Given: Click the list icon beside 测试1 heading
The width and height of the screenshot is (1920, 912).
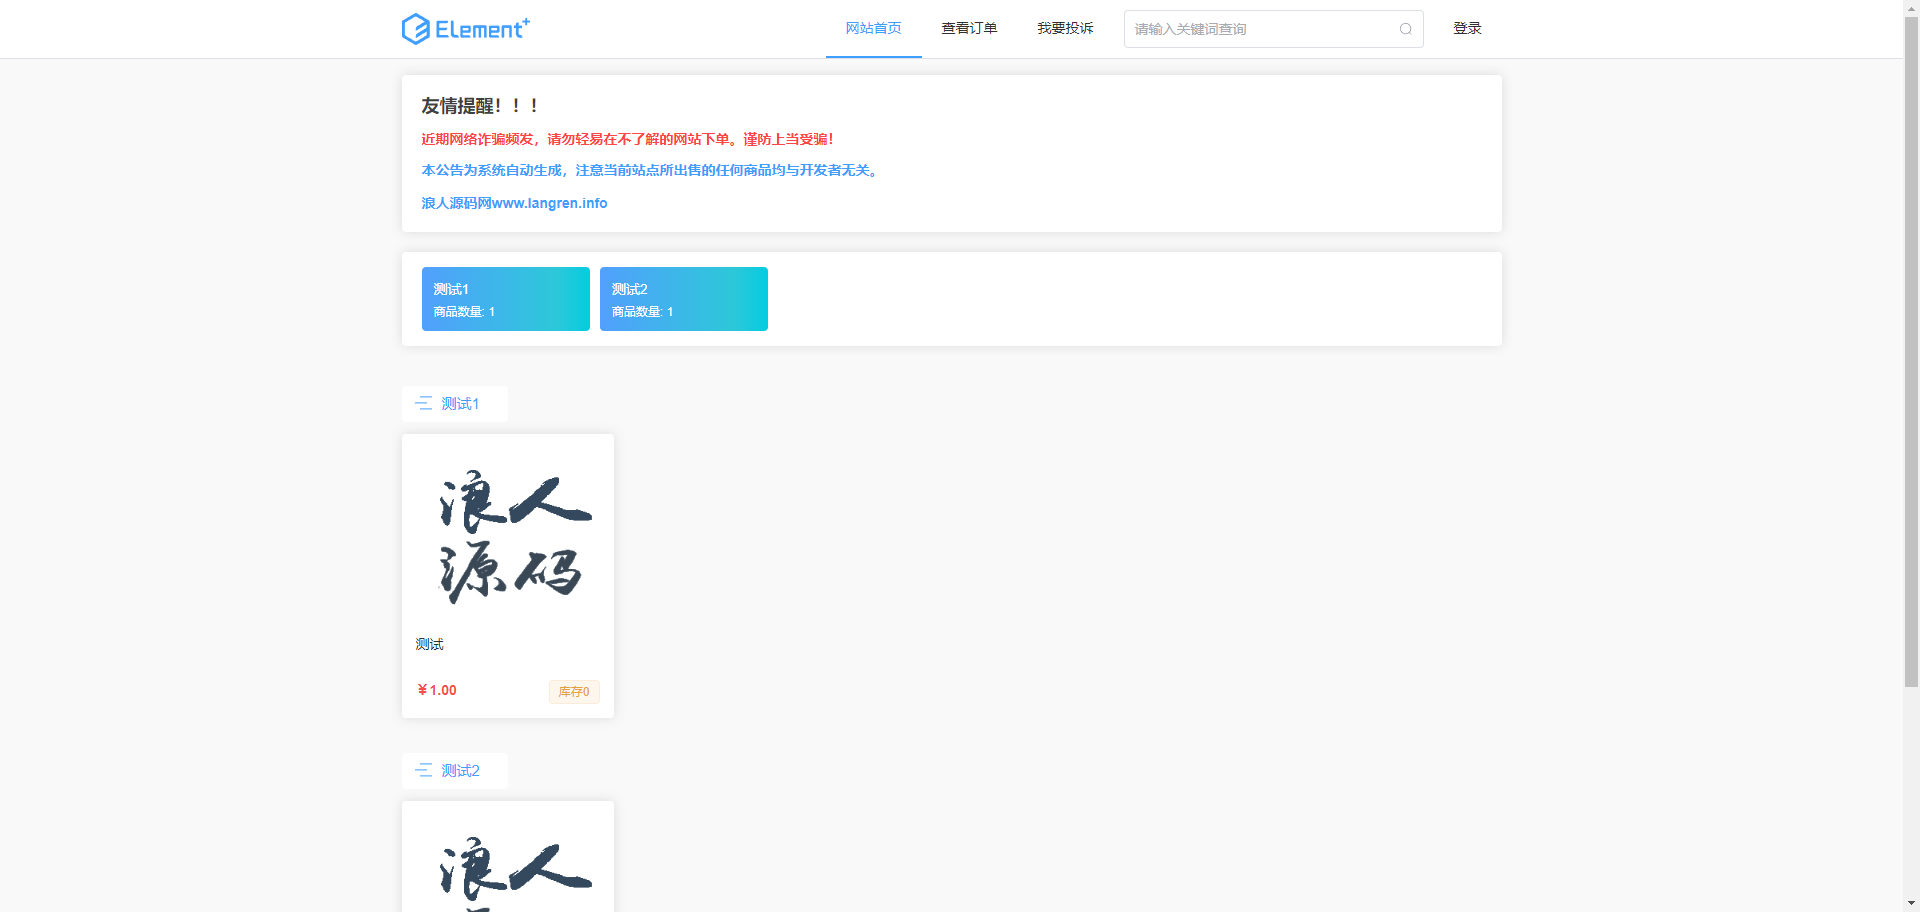Looking at the screenshot, I should coord(424,404).
